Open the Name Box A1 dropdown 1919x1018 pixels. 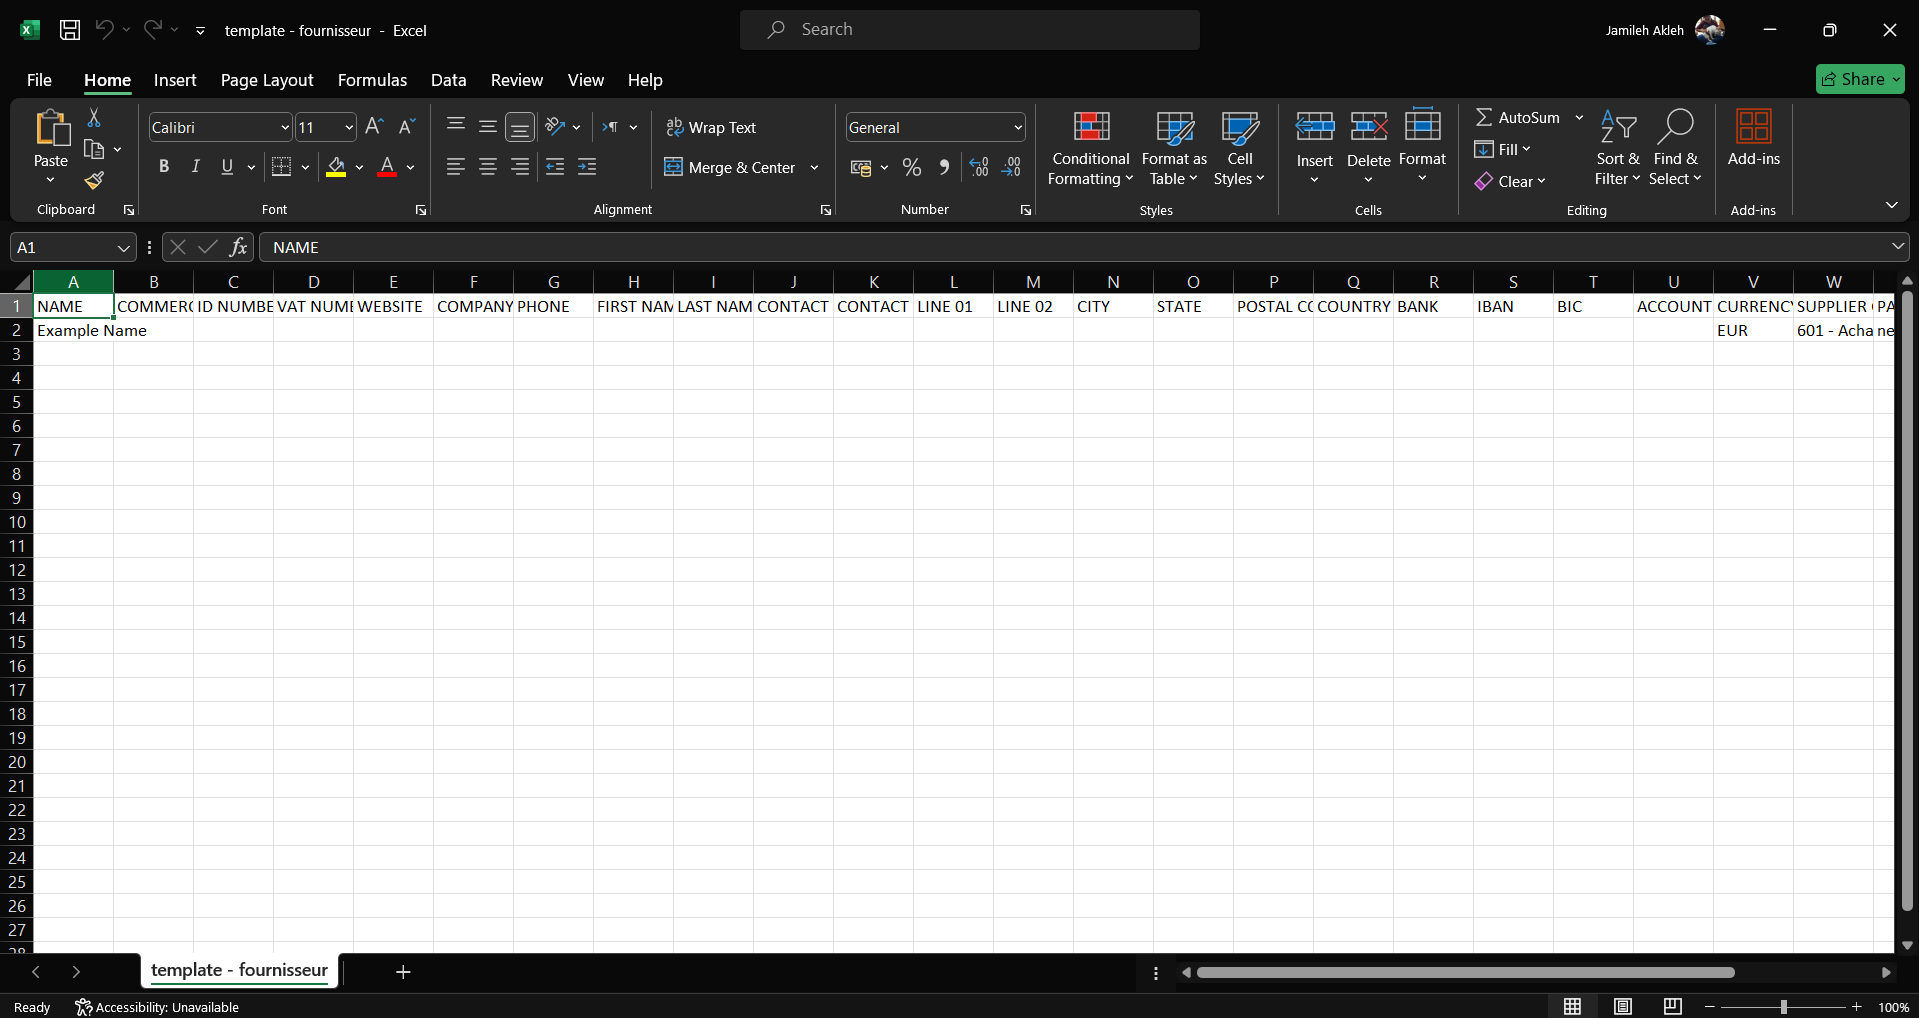123,247
